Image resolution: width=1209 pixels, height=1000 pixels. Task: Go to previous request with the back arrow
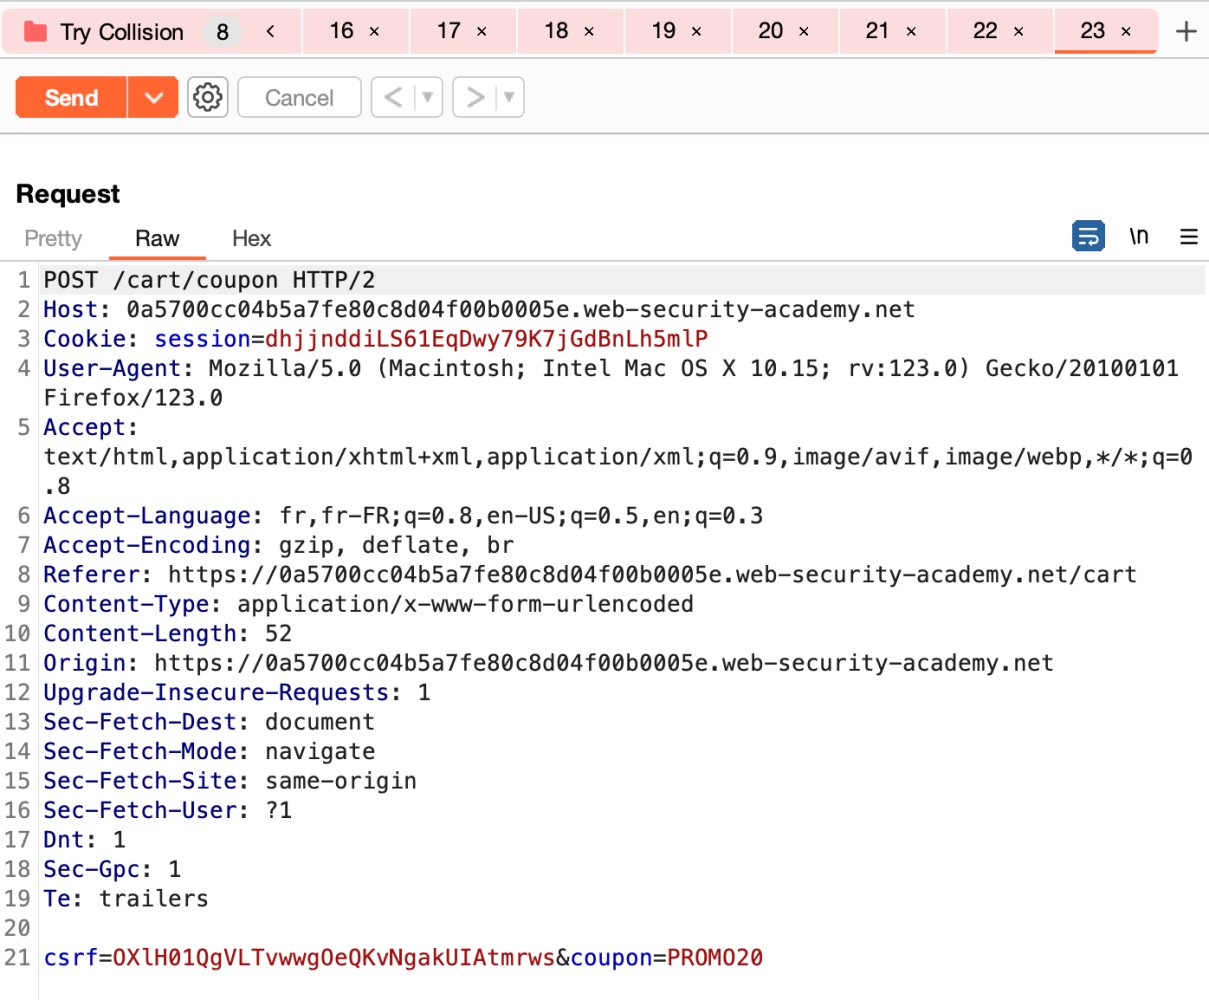click(x=394, y=97)
